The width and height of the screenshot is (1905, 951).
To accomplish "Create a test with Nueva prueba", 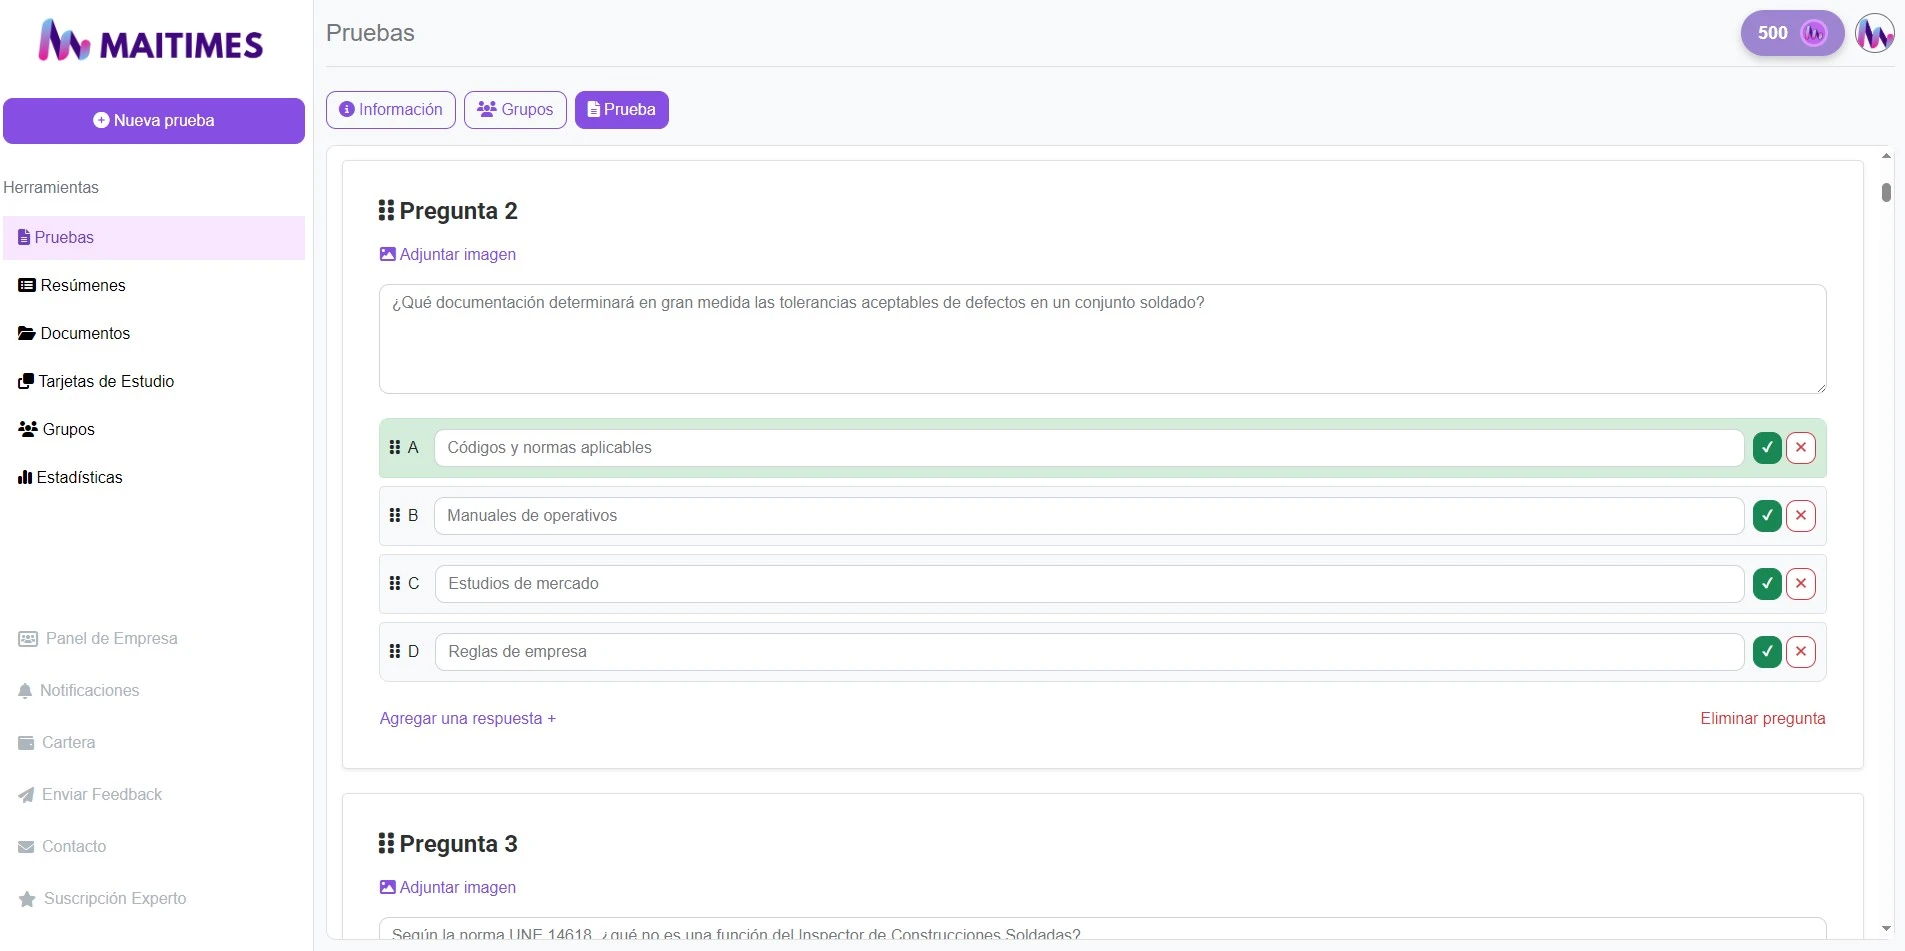I will 154,121.
